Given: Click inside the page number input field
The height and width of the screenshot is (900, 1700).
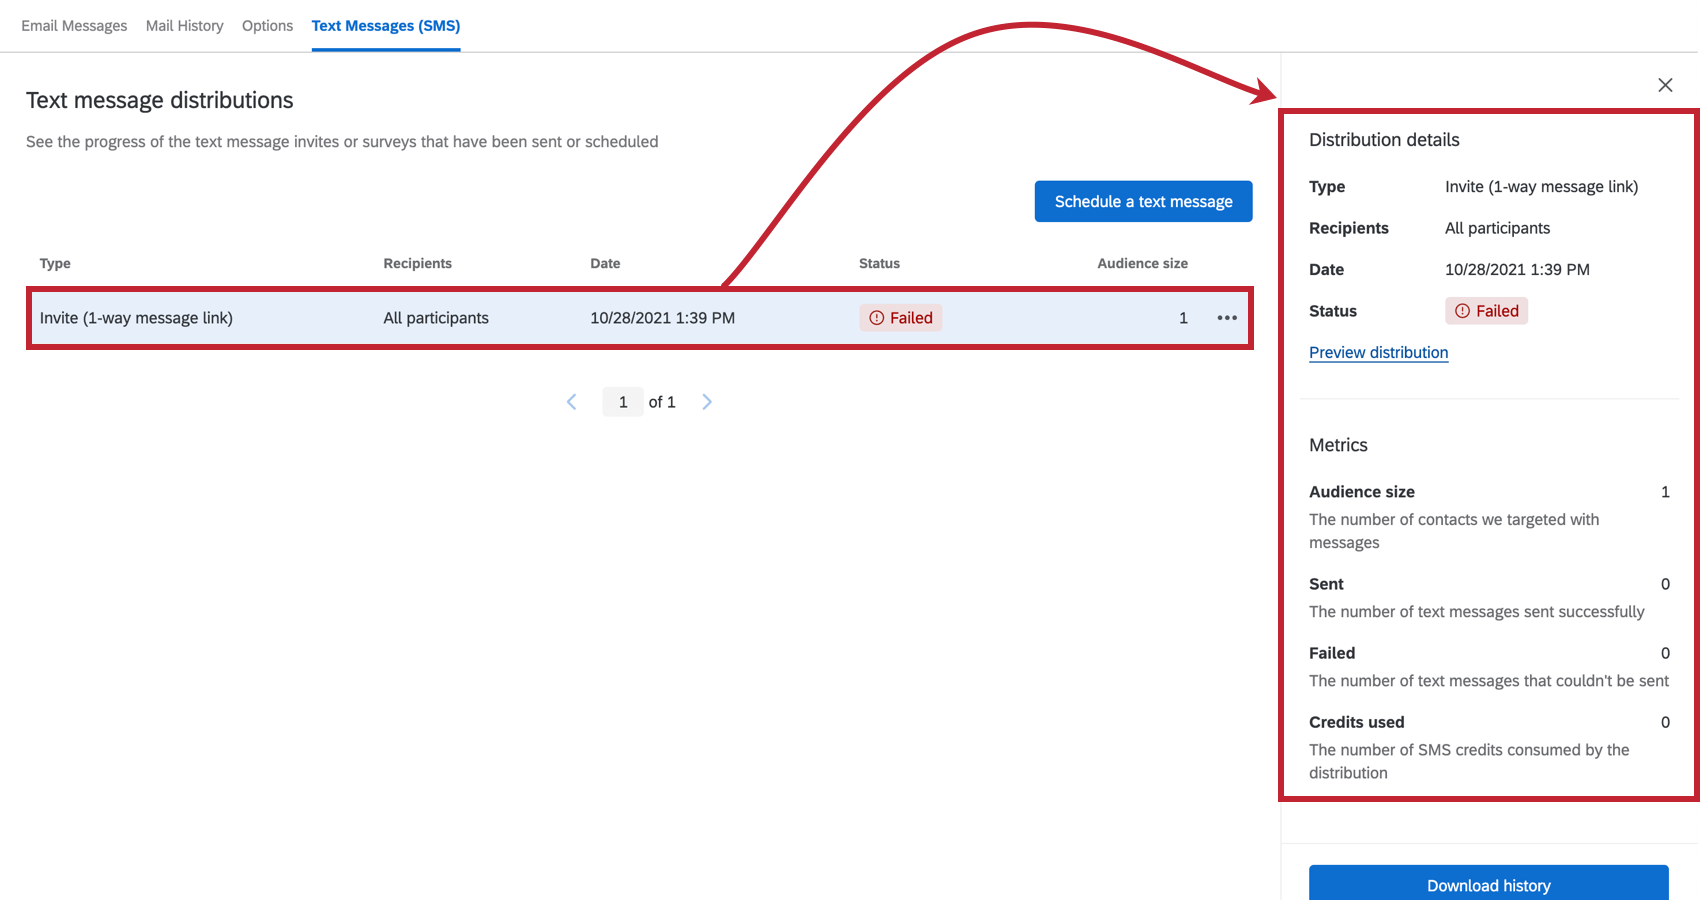Looking at the screenshot, I should 622,401.
